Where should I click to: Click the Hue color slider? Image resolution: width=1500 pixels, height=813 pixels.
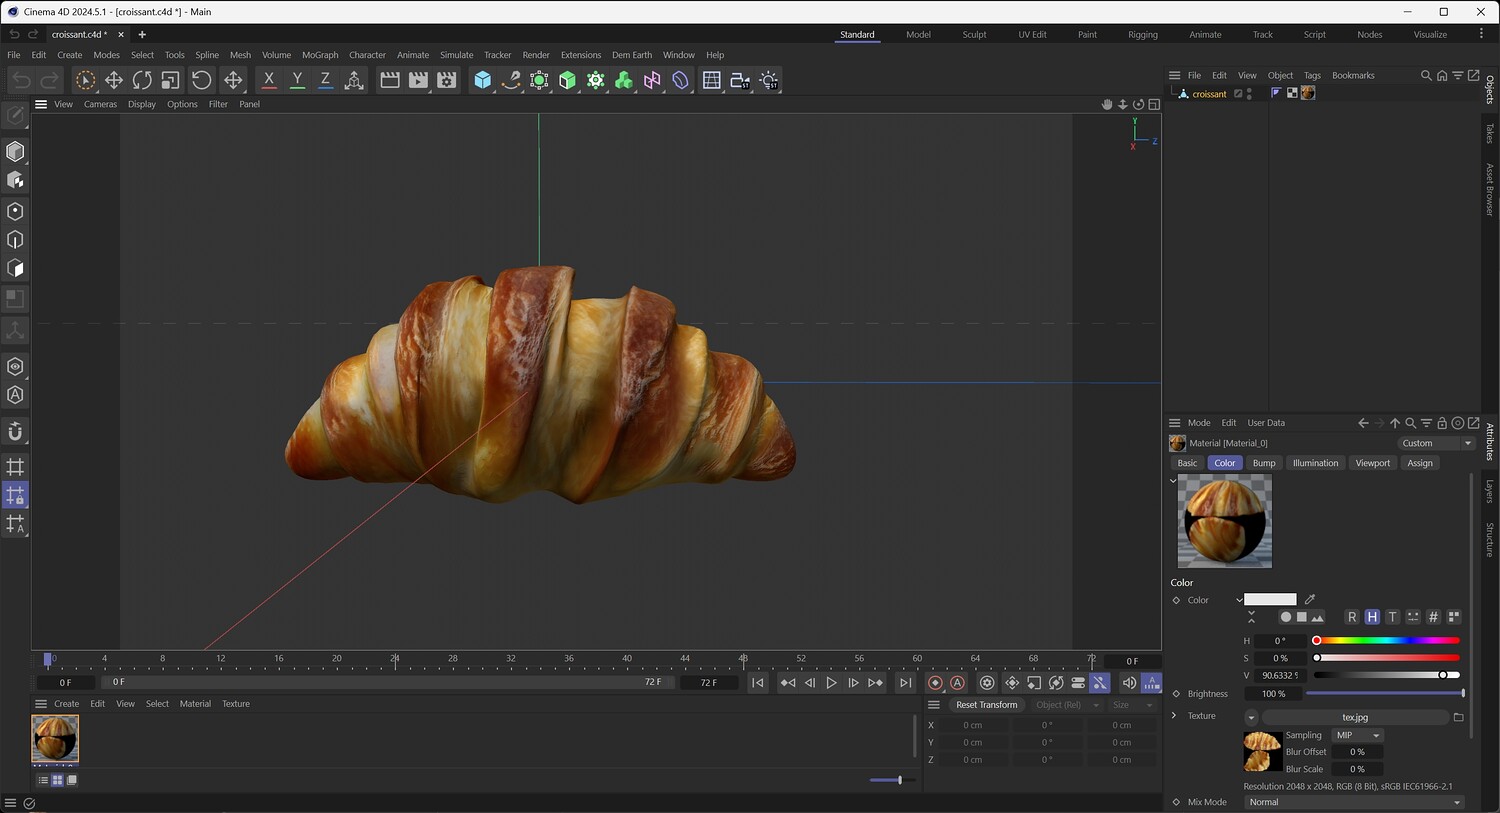1387,641
